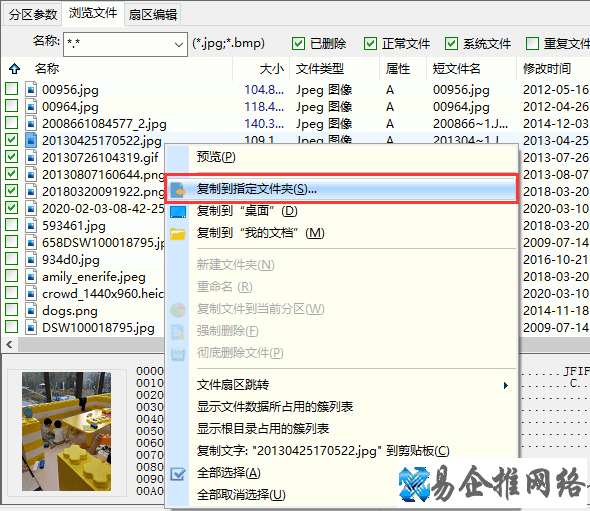Viewport: 590px width, 511px height.
Task: Click the modified date 2012-05-16
Action: (x=556, y=90)
